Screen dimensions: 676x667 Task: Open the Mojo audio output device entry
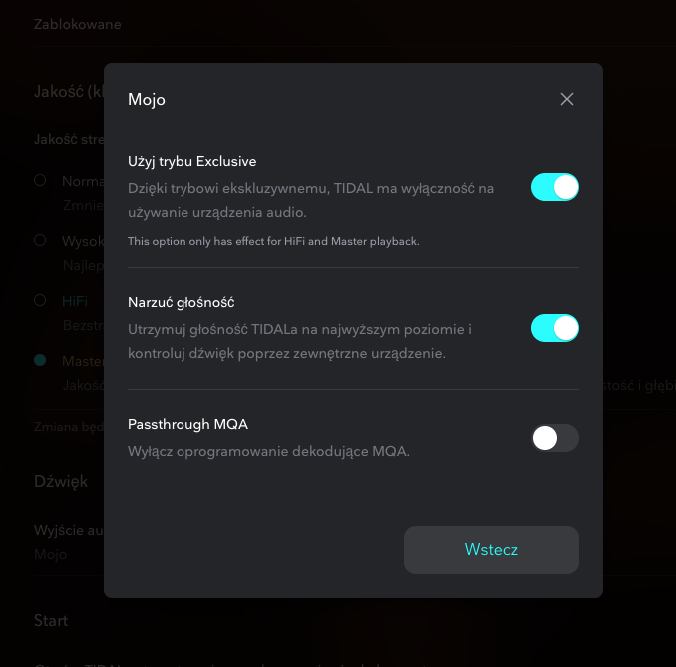[x=50, y=554]
